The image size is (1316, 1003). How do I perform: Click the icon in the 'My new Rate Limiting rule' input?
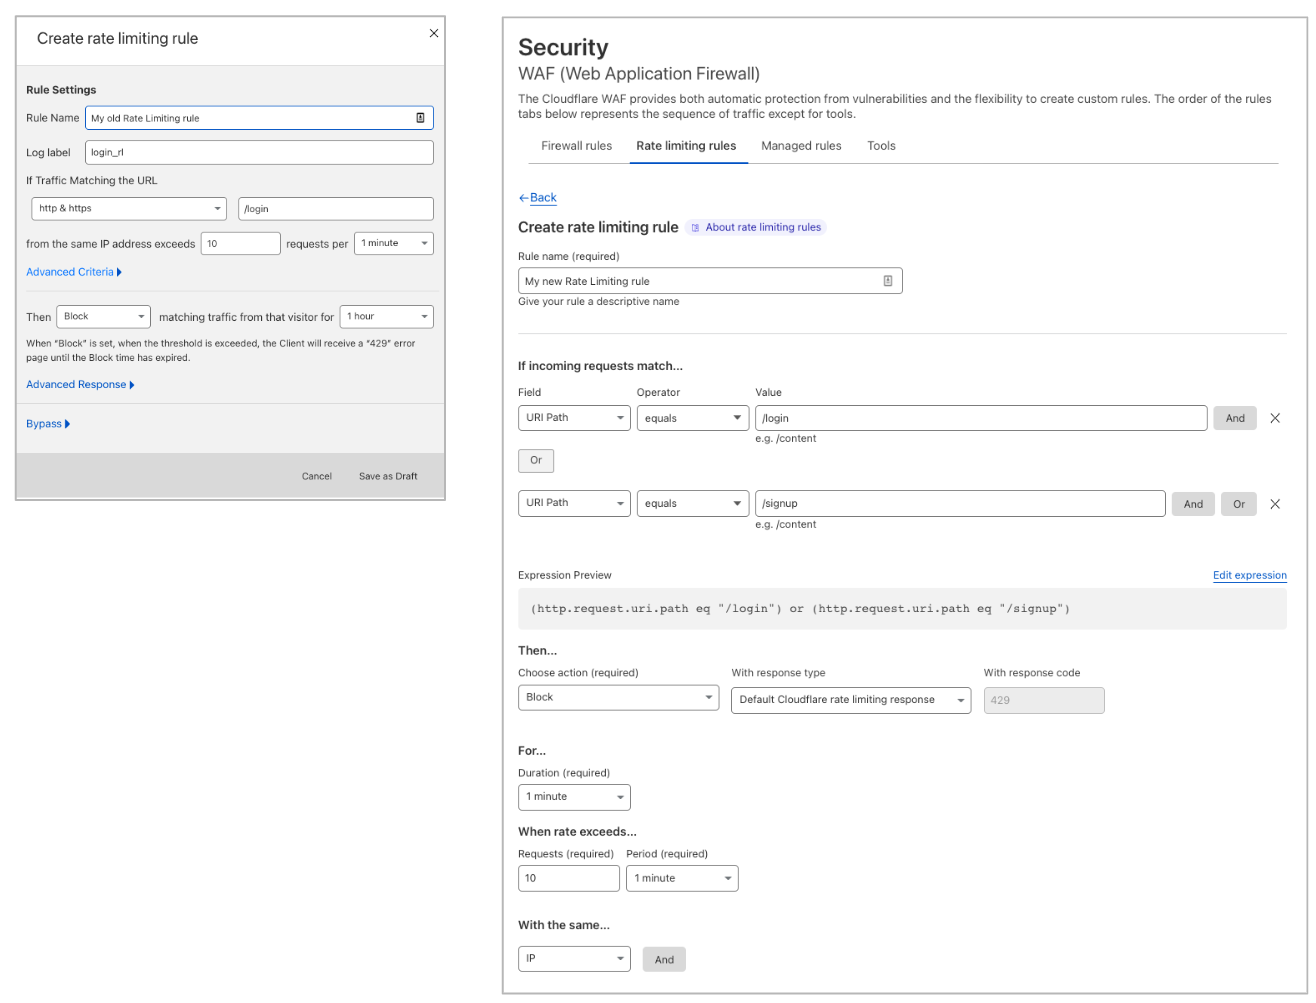click(887, 281)
